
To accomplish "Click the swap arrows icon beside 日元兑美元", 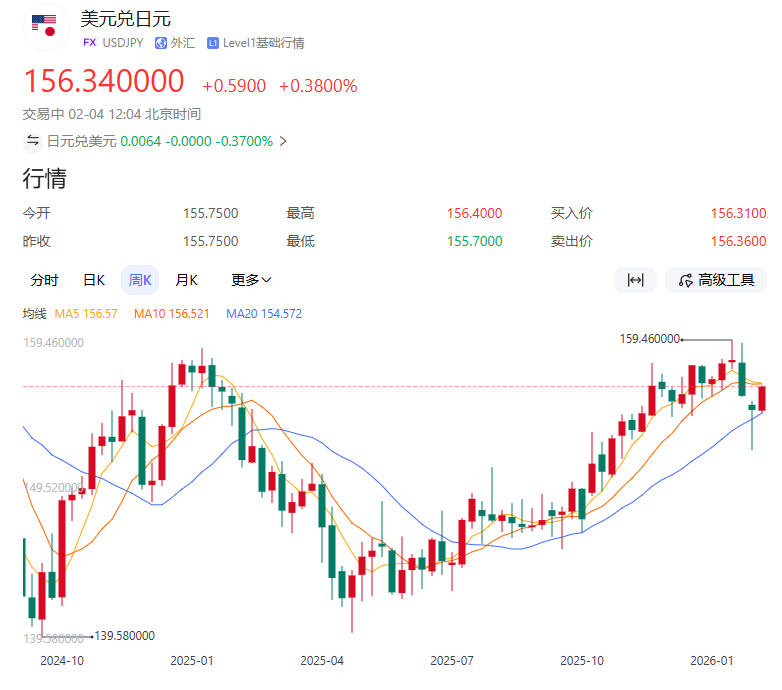I will 33,141.
